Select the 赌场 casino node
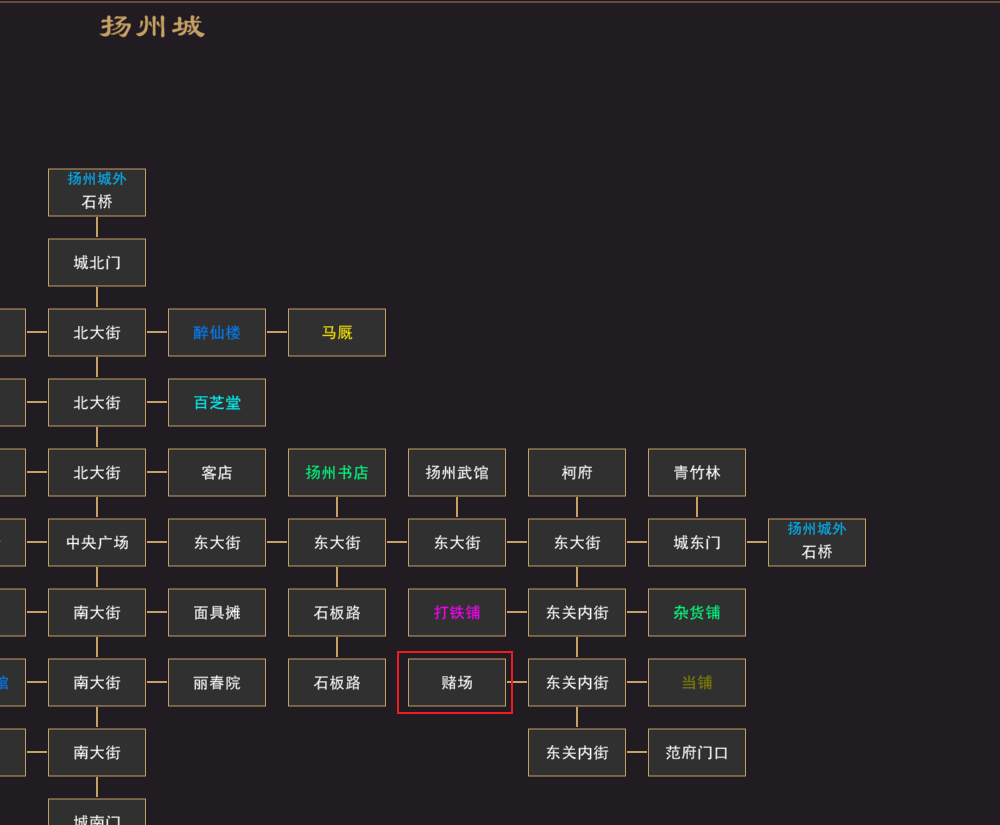 457,683
